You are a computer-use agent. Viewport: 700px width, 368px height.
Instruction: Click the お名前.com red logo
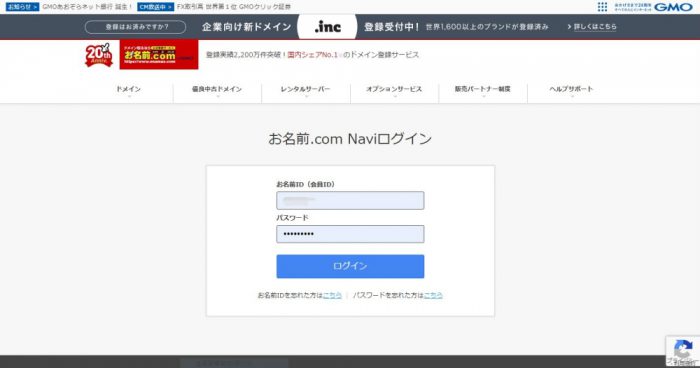coord(159,54)
